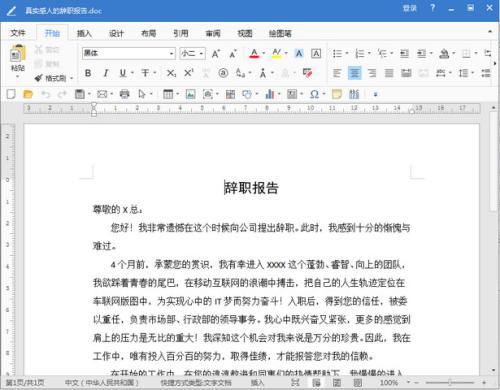500x390 pixels.
Task: Click the print icon
Action: pos(124,94)
